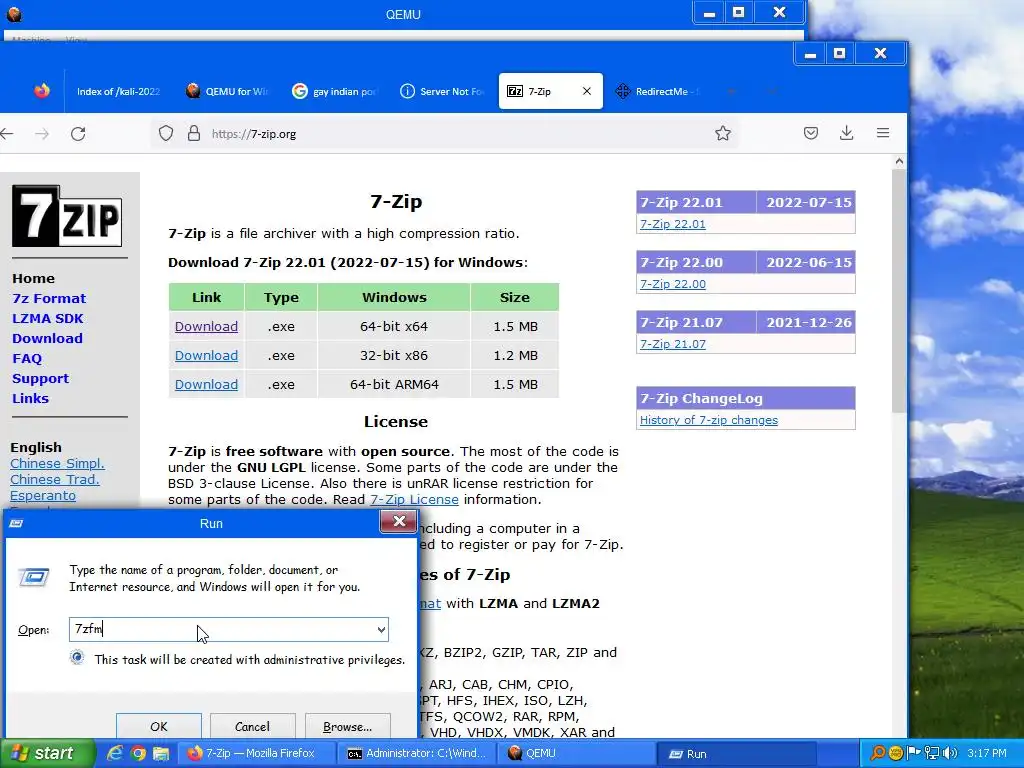1024x768 pixels.
Task: Click the Firefox logo icon in tab bar
Action: point(42,91)
